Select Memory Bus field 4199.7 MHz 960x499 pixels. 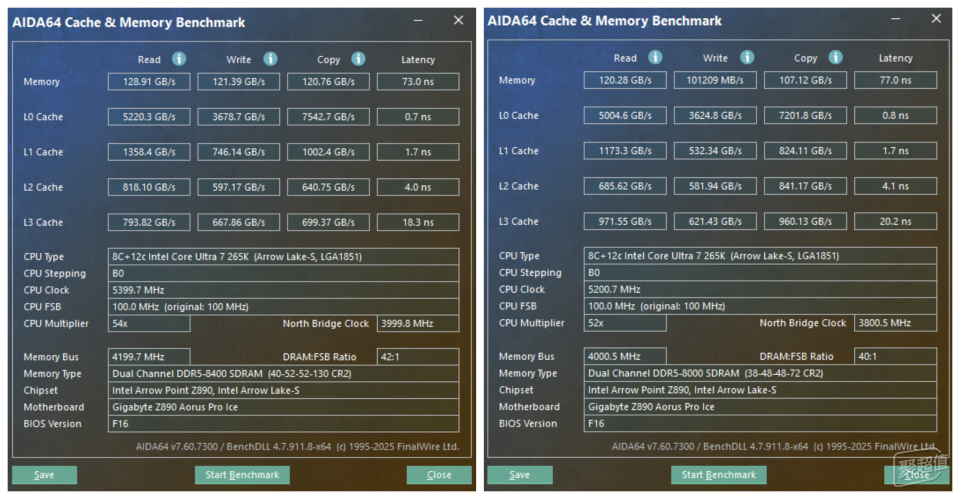pos(149,357)
